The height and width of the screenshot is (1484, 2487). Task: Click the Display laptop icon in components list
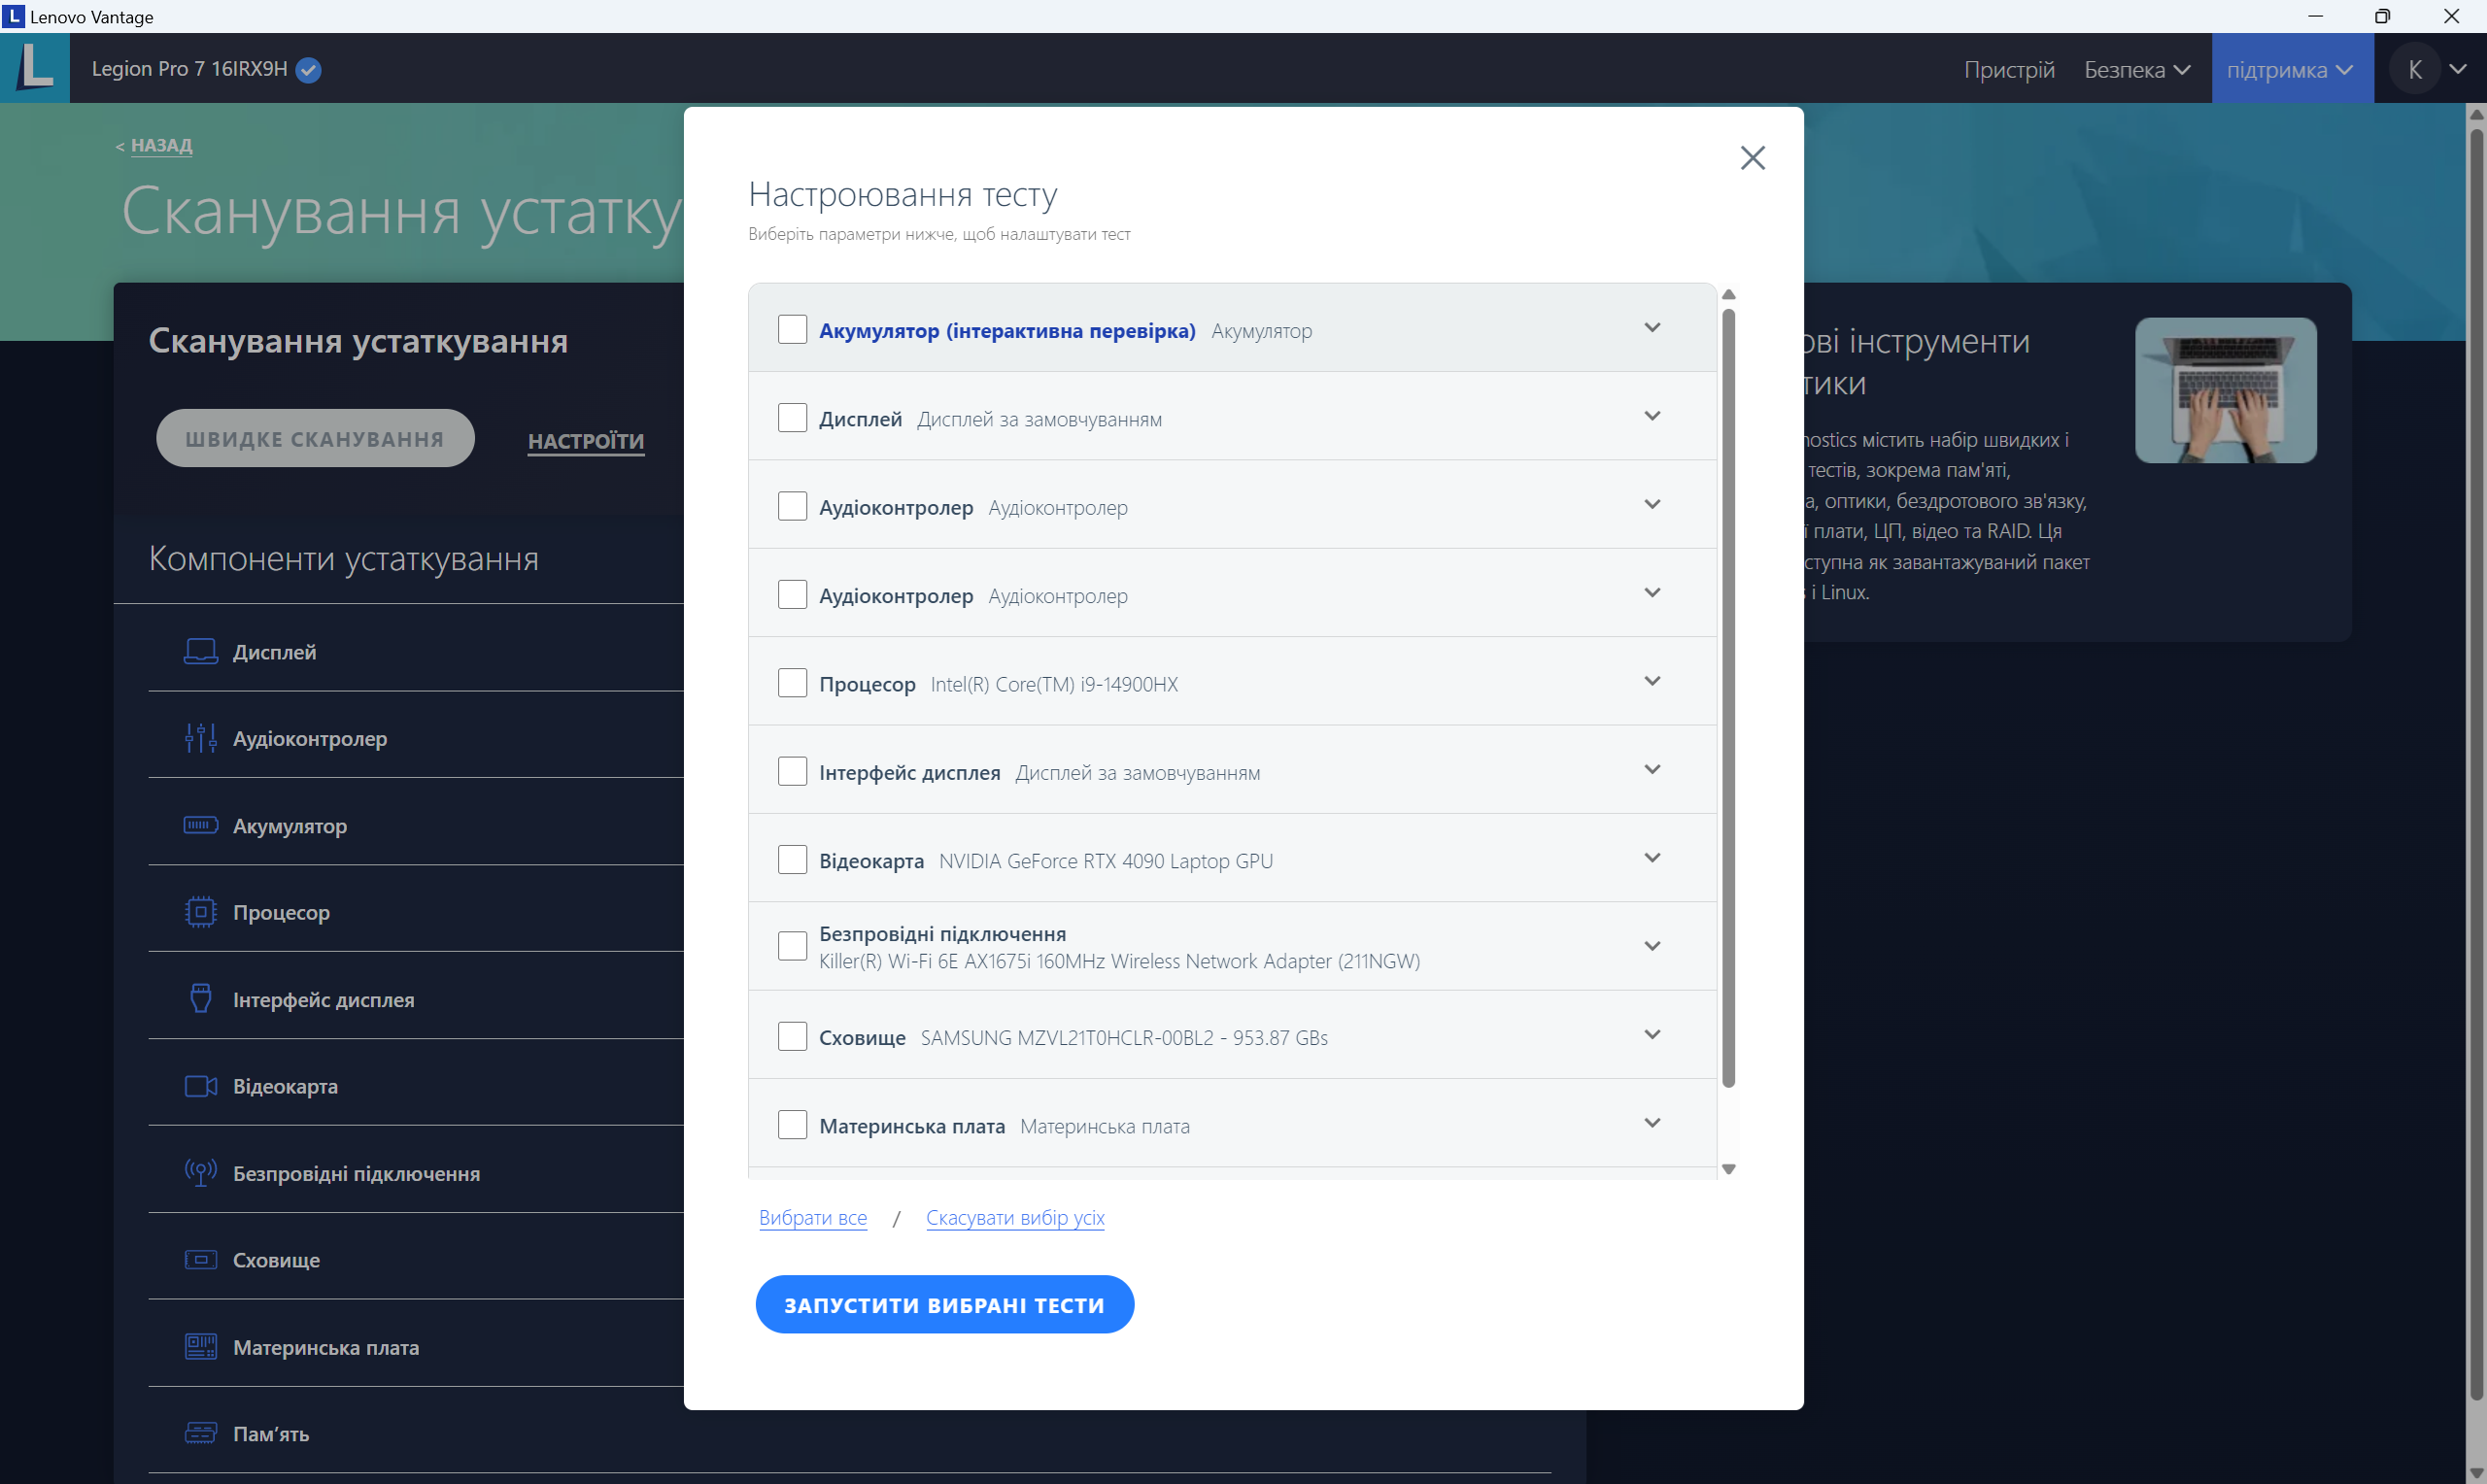pyautogui.click(x=200, y=652)
